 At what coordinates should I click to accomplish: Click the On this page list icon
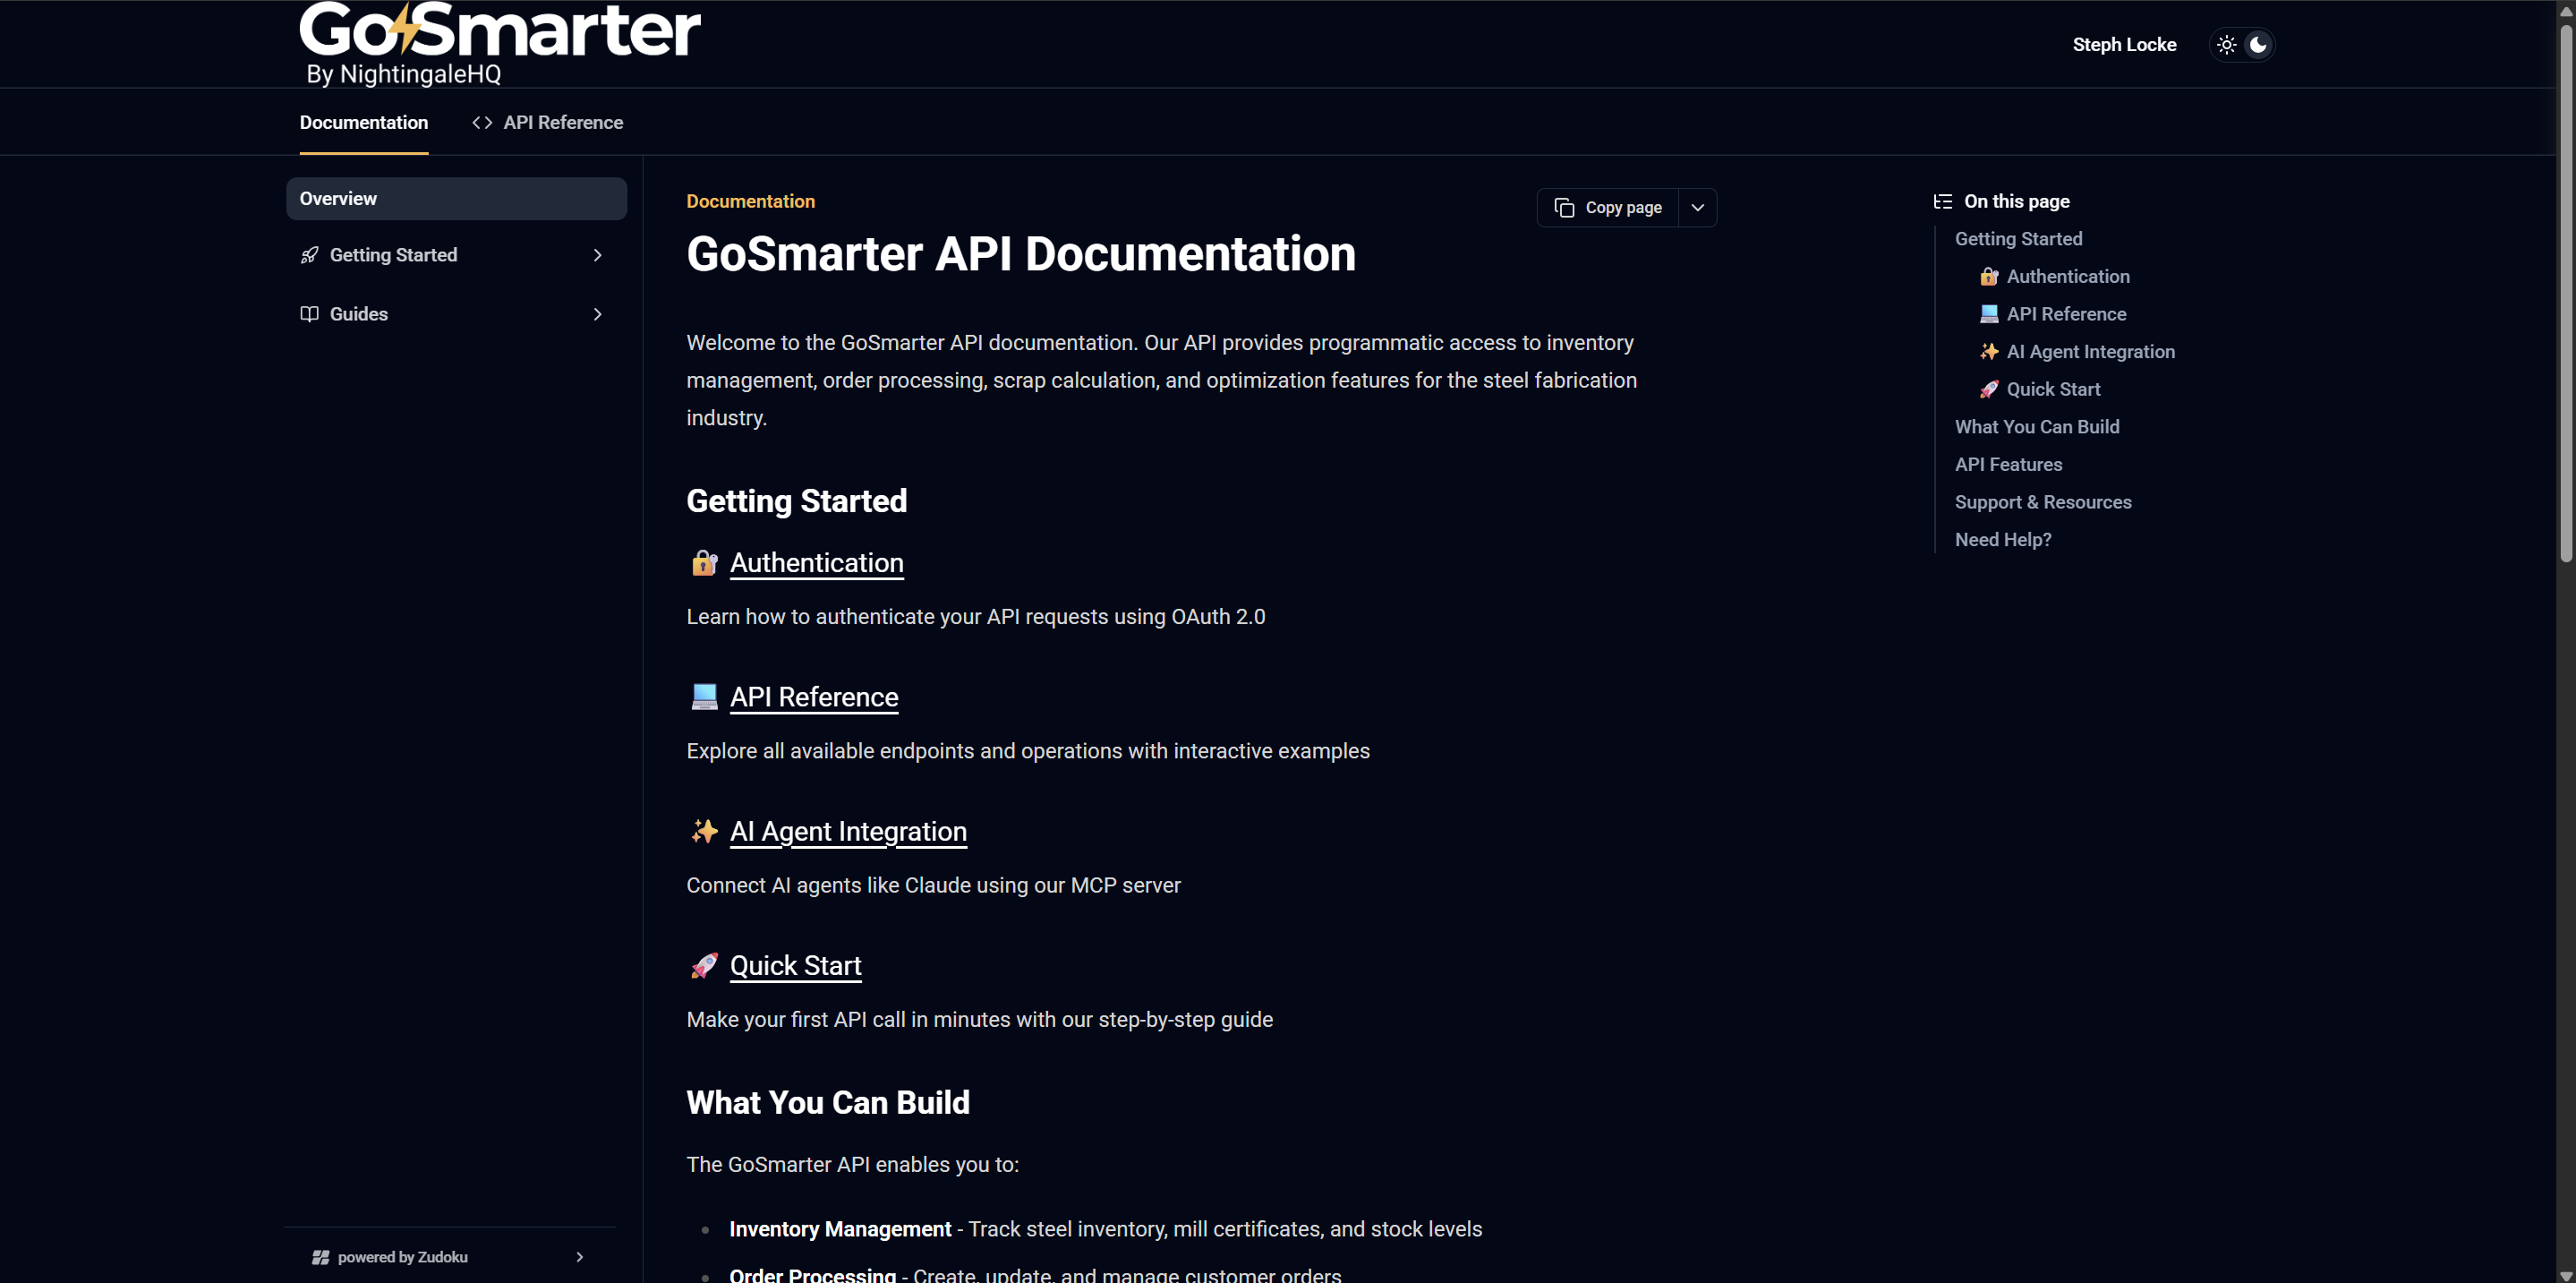point(1942,202)
